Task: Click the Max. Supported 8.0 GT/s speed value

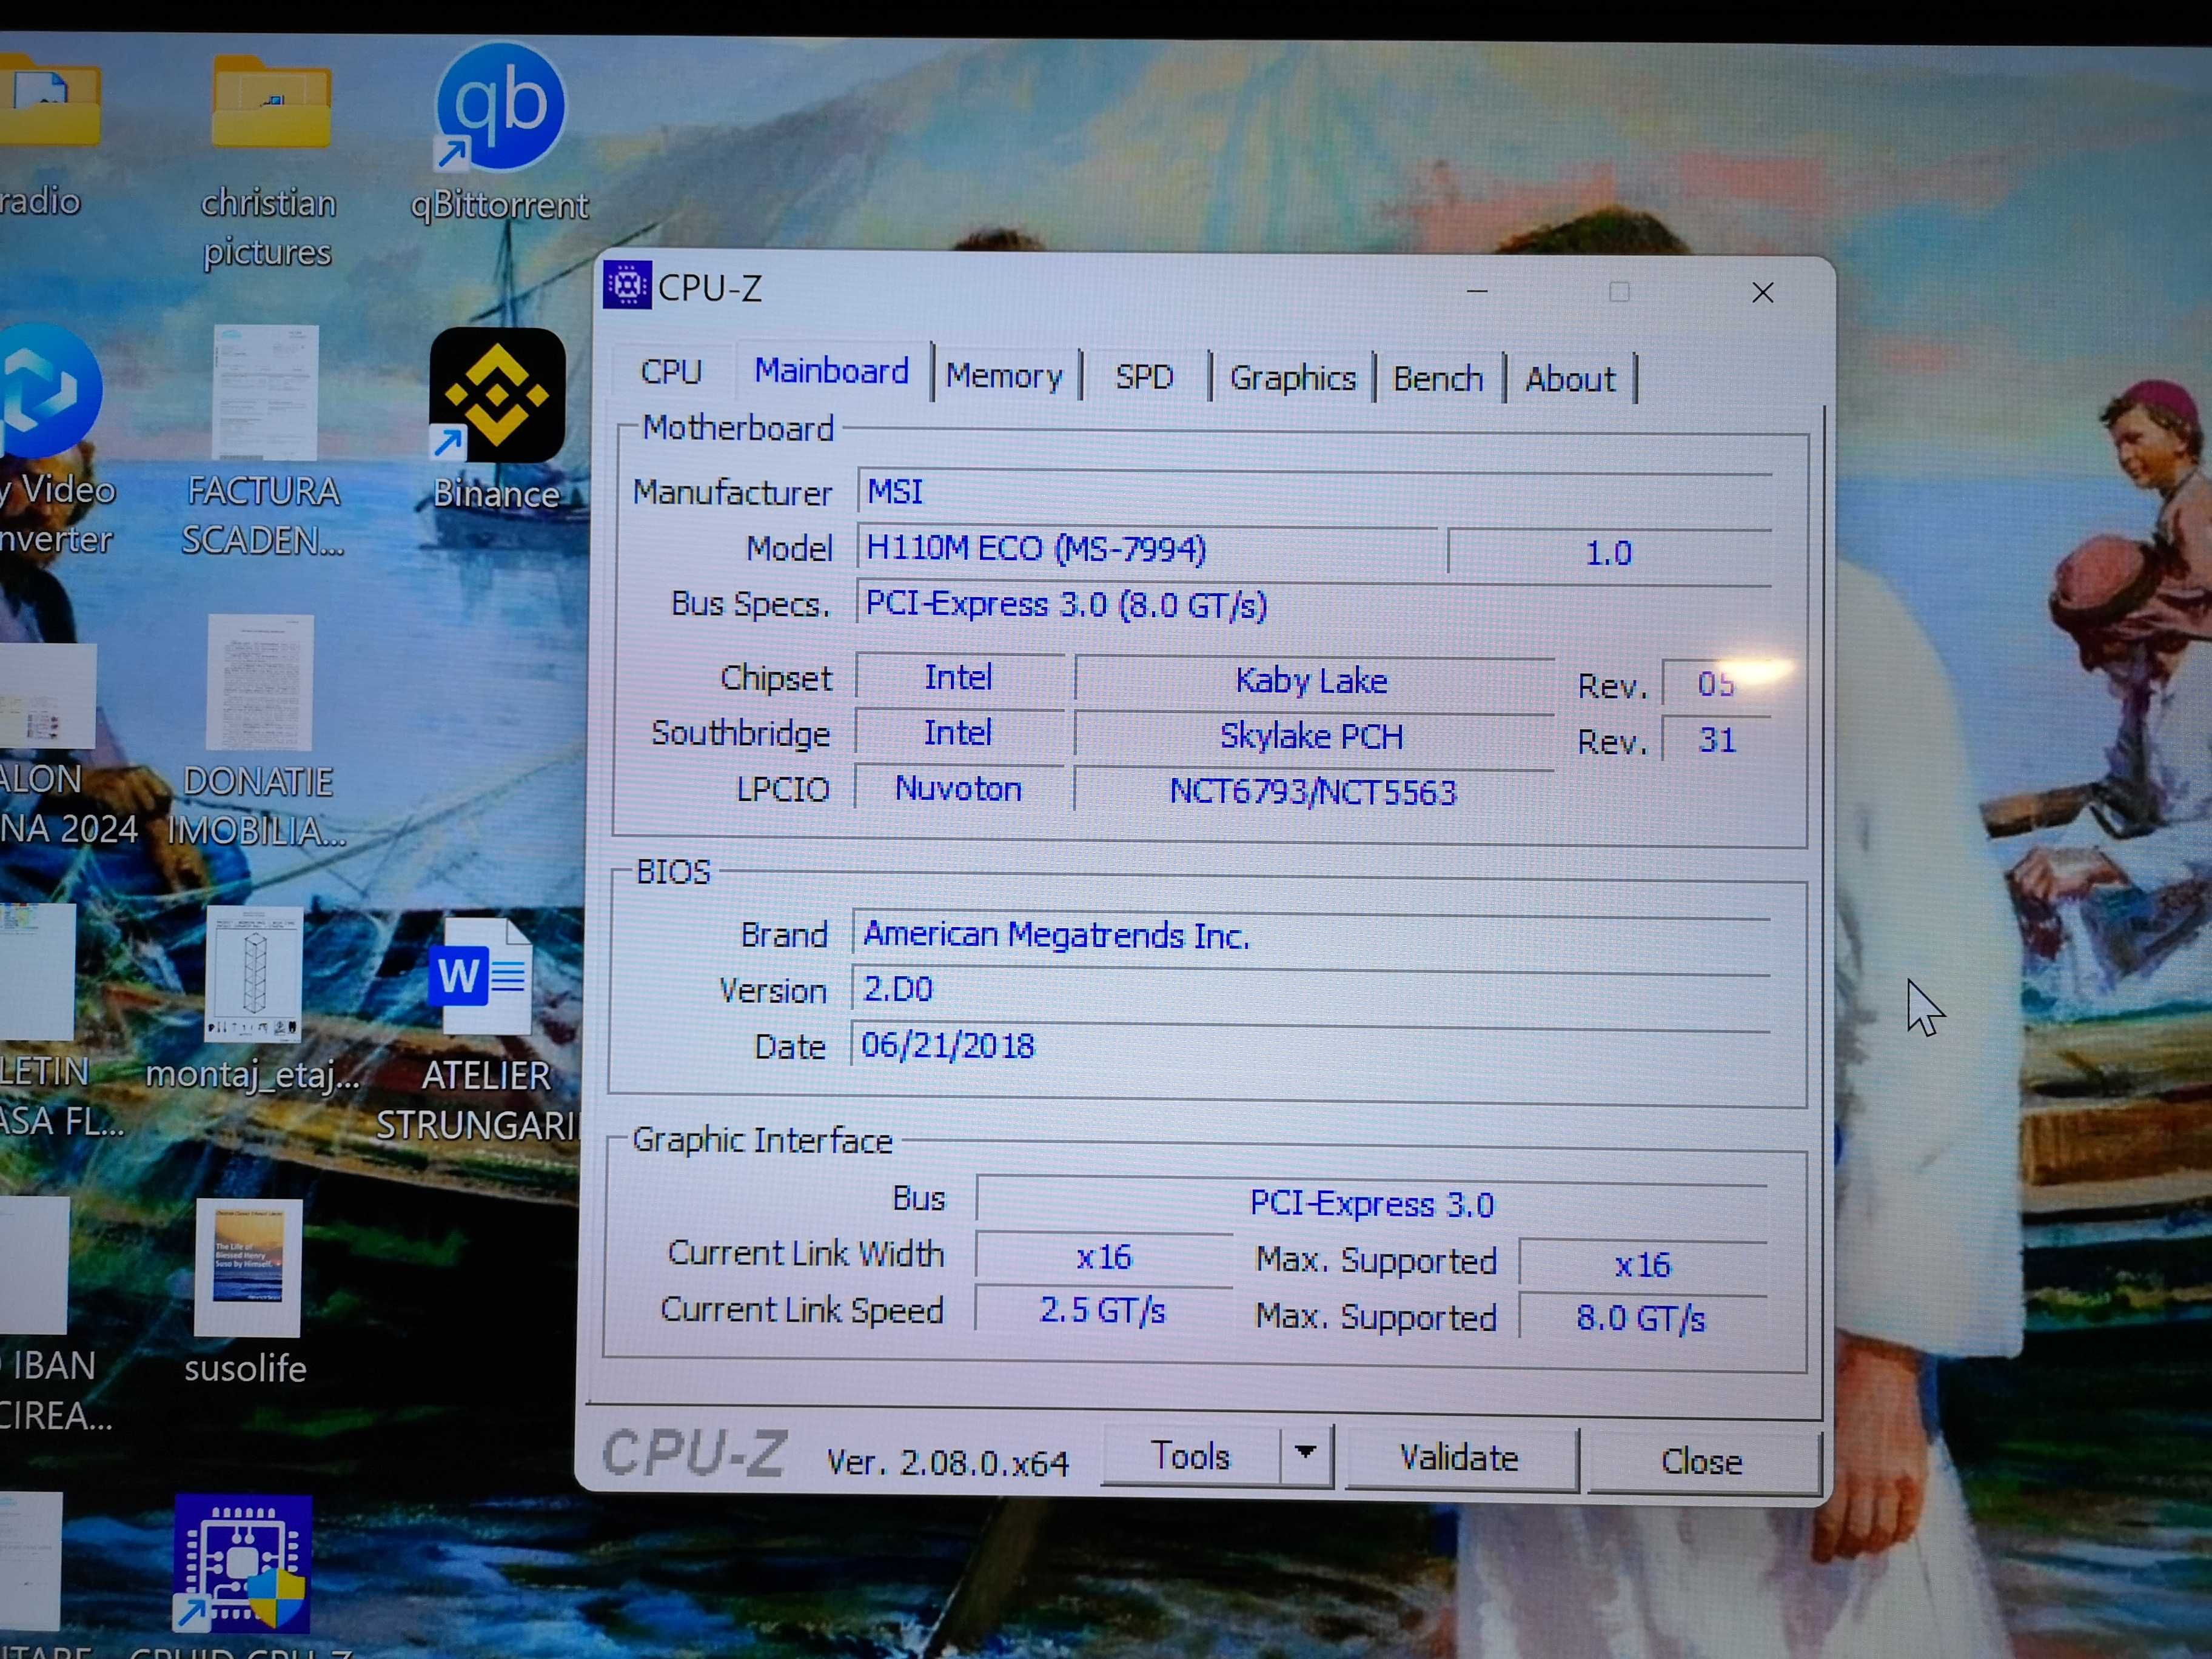Action: [1642, 1319]
